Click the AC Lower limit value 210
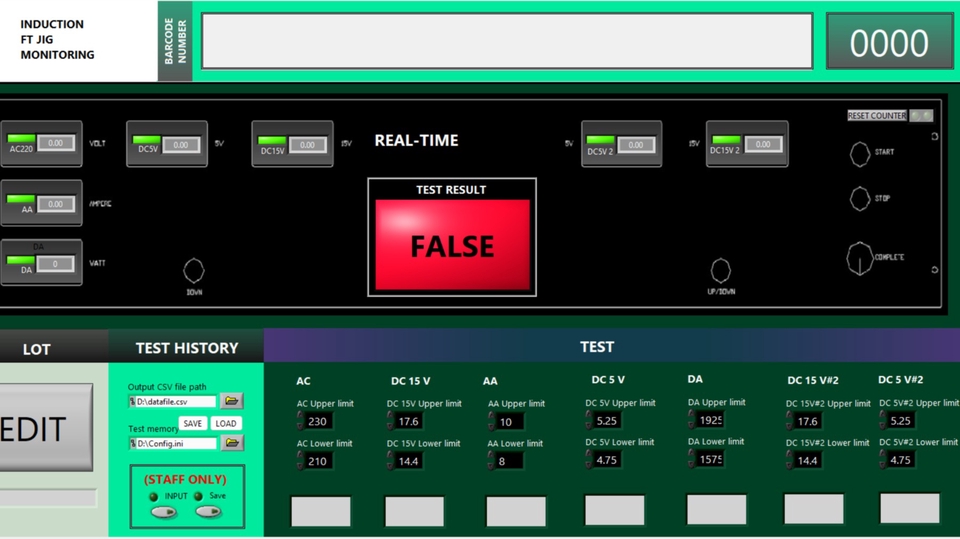Viewport: 960px width, 539px height. click(318, 461)
